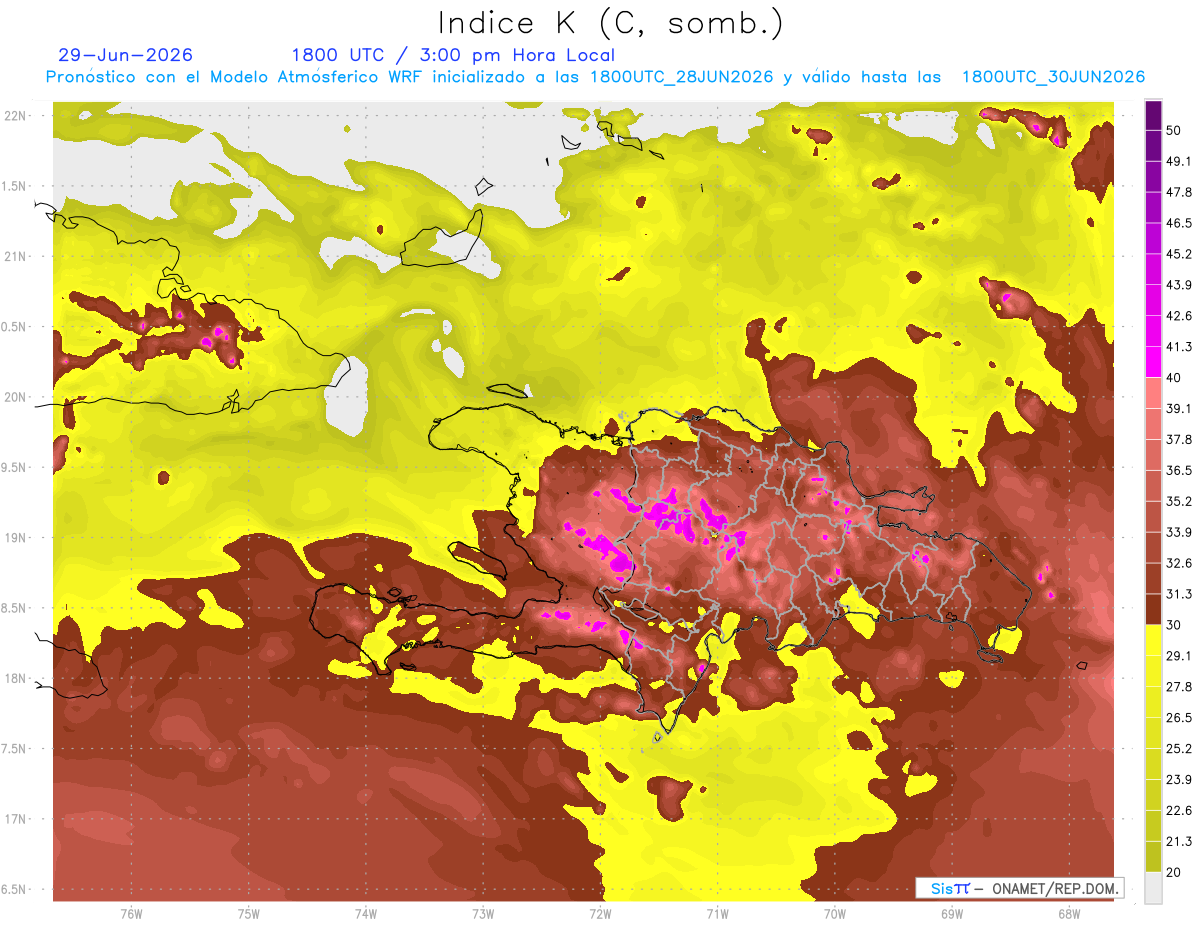The image size is (1200, 927).
Task: Click the colorbar value "49.1"
Action: tap(1179, 161)
